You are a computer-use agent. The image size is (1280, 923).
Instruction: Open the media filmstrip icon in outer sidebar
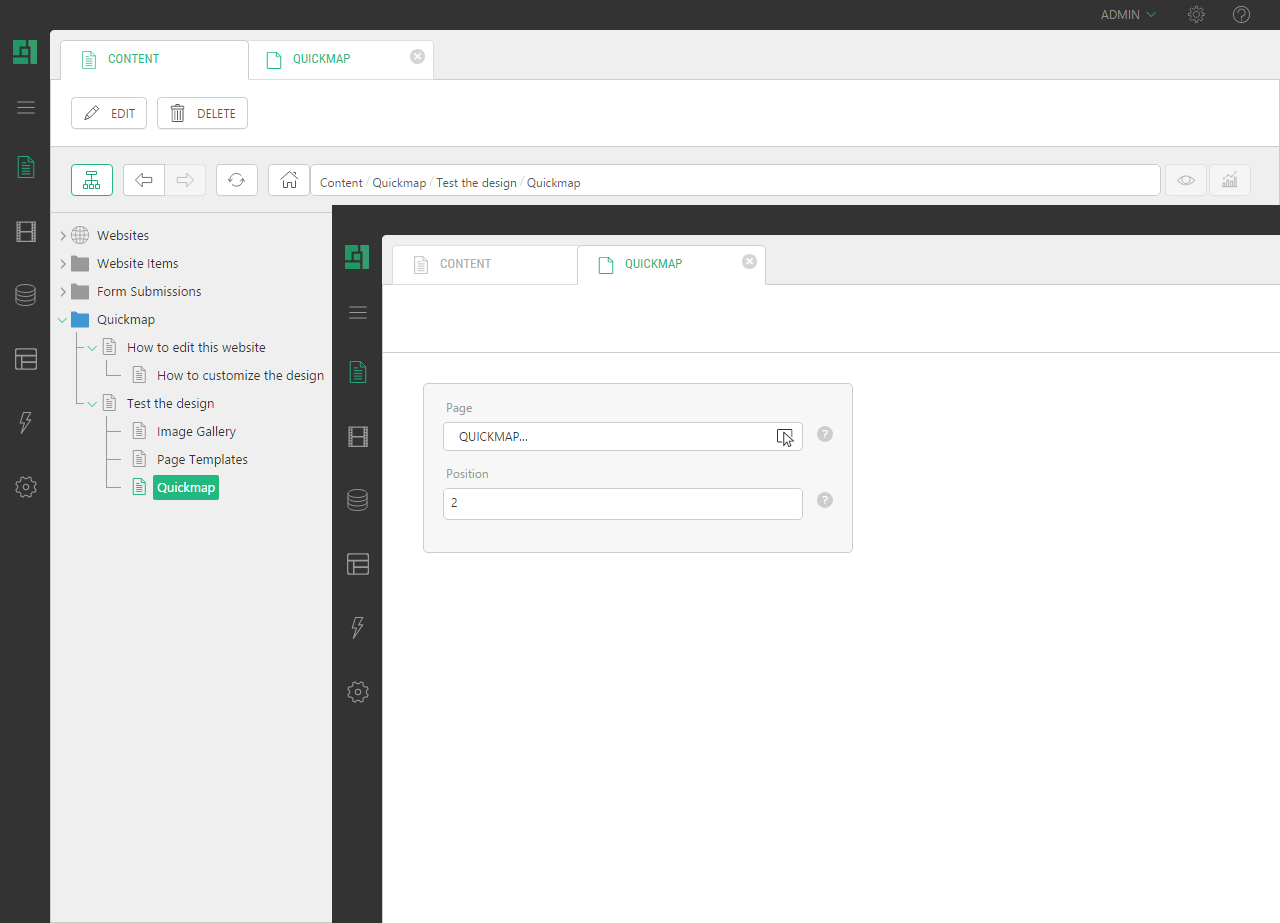pyautogui.click(x=26, y=232)
